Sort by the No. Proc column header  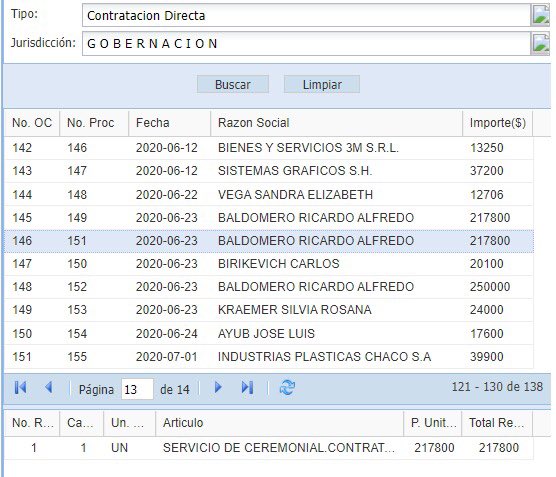pos(94,123)
